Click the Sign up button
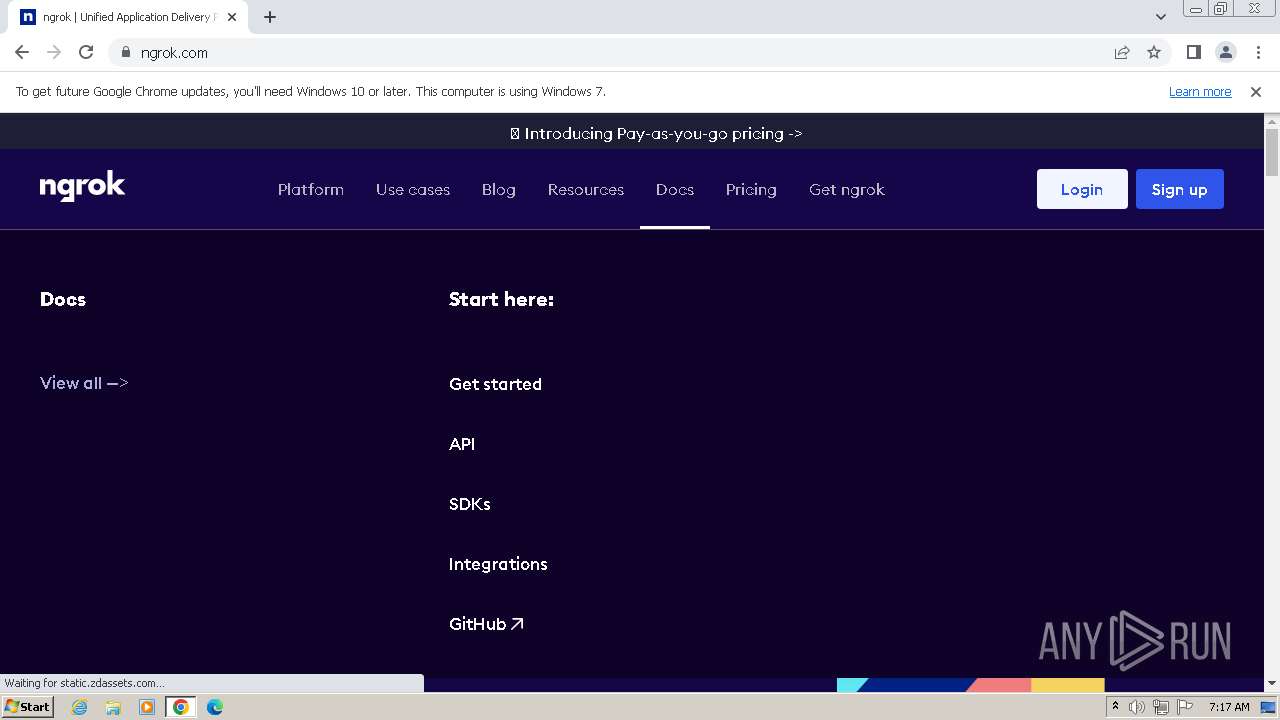The height and width of the screenshot is (720, 1280). point(1180,189)
